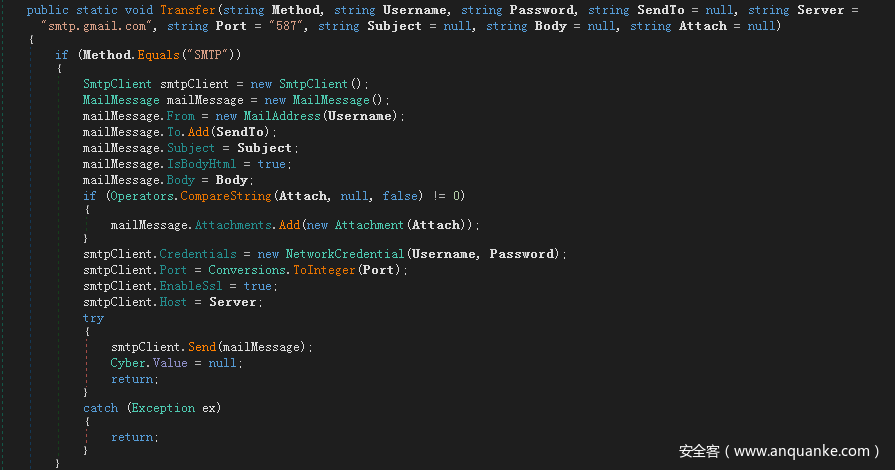The width and height of the screenshot is (895, 470).
Task: Click the Exception type in catch clause
Action: (x=161, y=408)
